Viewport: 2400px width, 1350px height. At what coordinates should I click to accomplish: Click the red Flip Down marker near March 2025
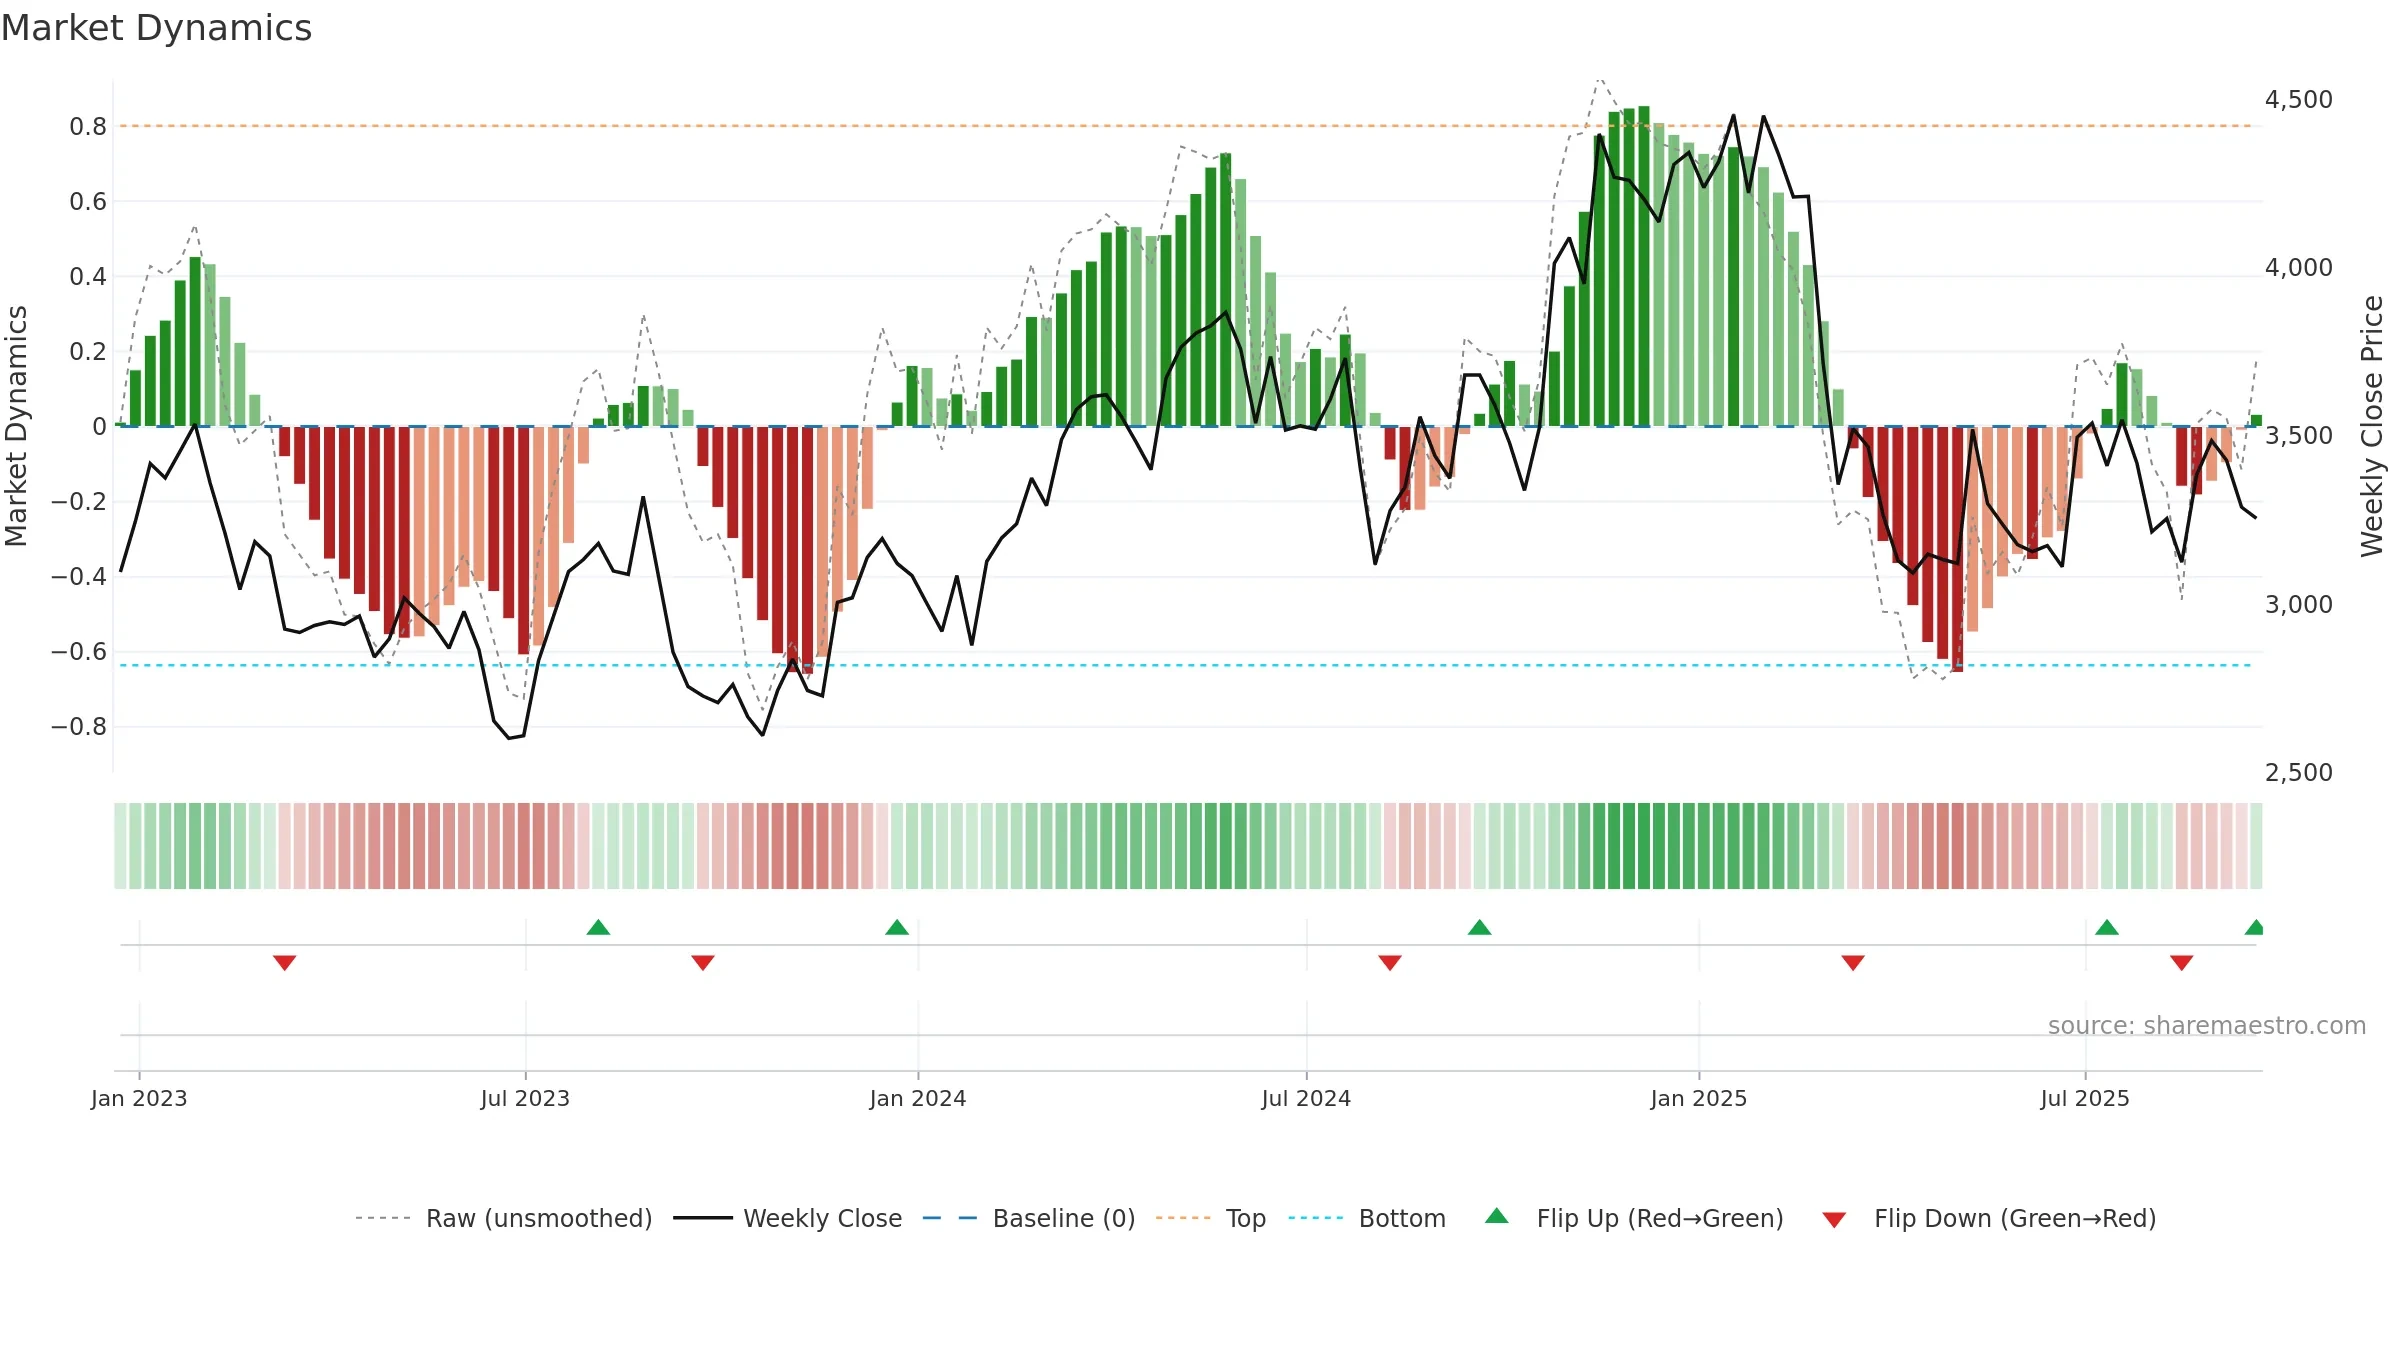point(1853,962)
